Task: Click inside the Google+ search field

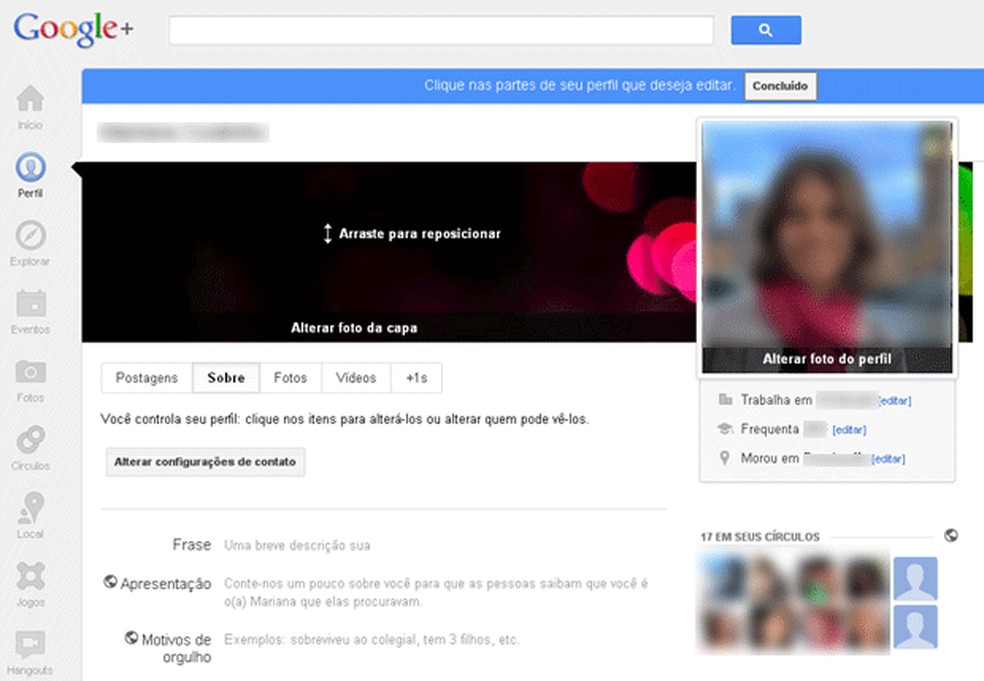Action: (441, 30)
